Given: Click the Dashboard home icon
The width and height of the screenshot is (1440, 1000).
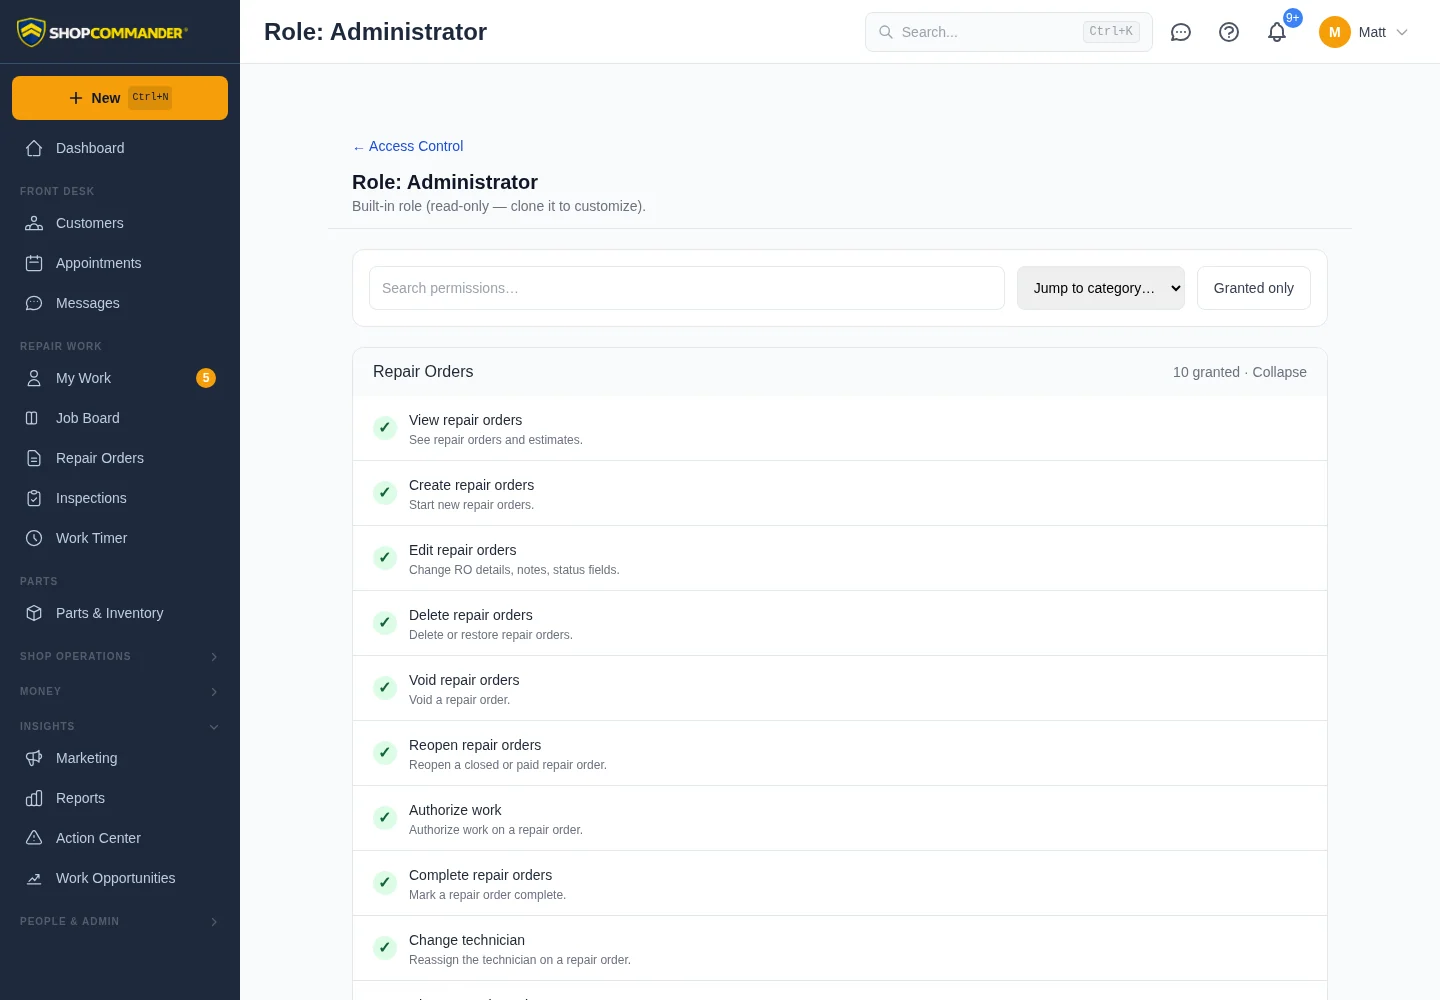Looking at the screenshot, I should (34, 148).
